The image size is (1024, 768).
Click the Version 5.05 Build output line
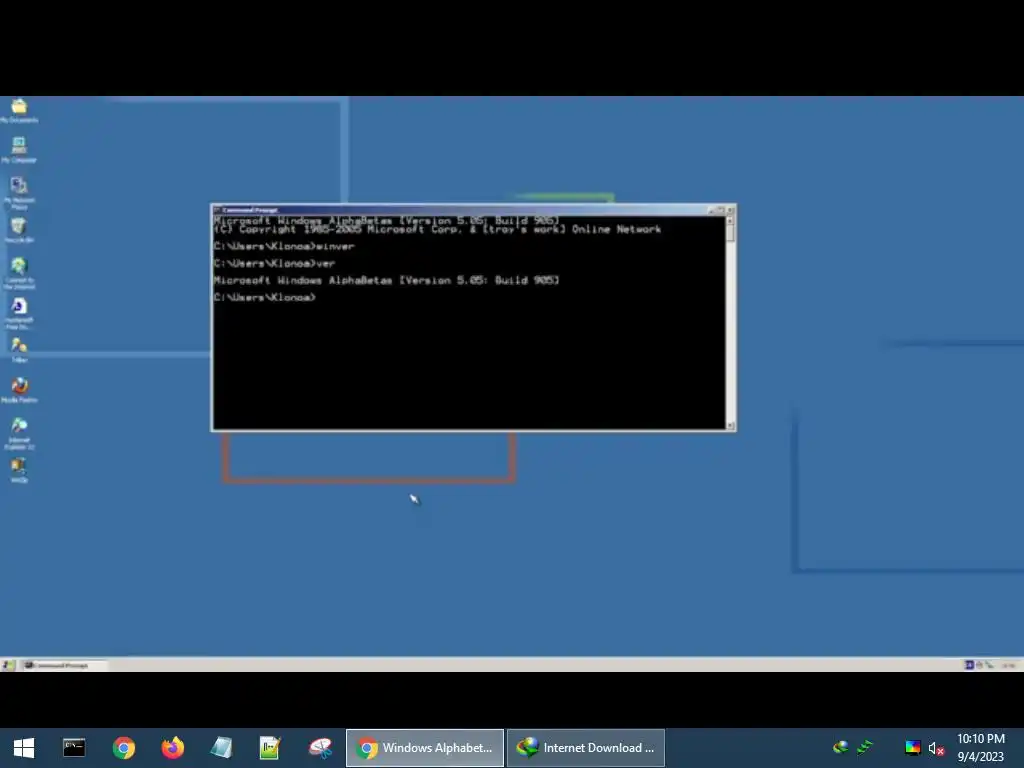click(386, 280)
